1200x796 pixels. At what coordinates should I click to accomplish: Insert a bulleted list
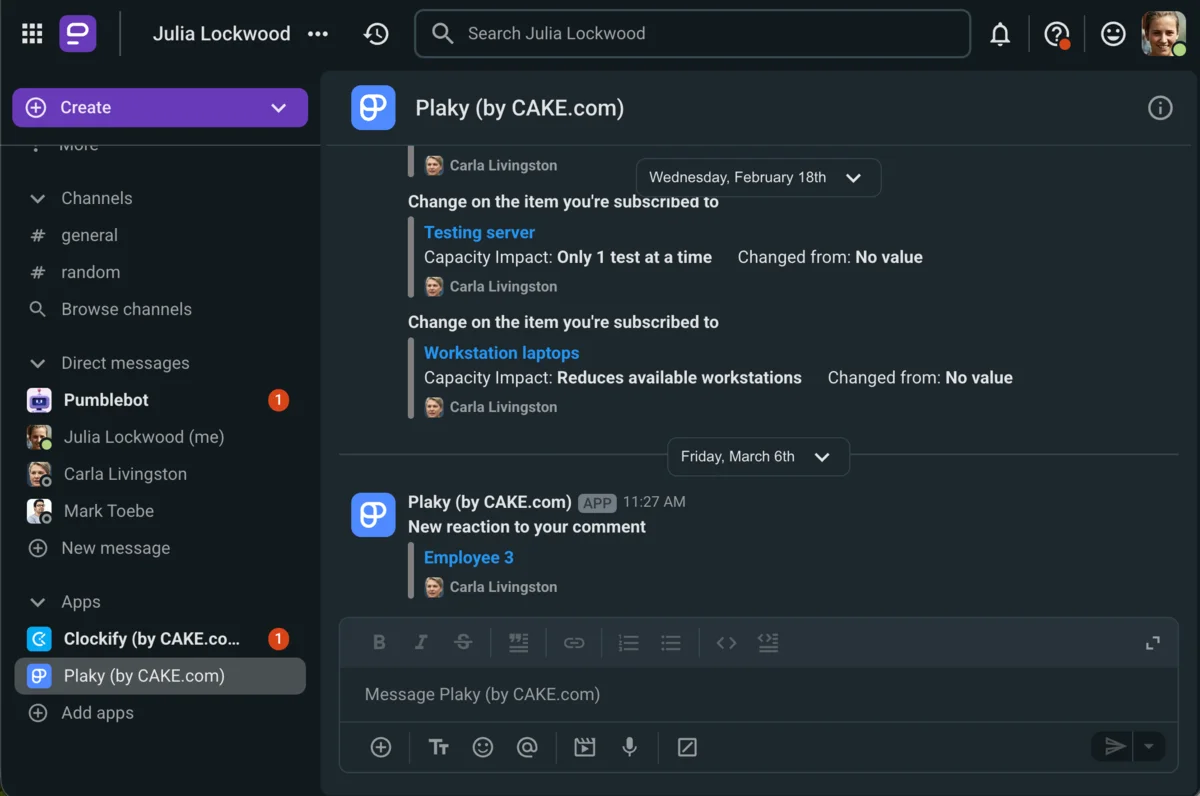(x=671, y=643)
